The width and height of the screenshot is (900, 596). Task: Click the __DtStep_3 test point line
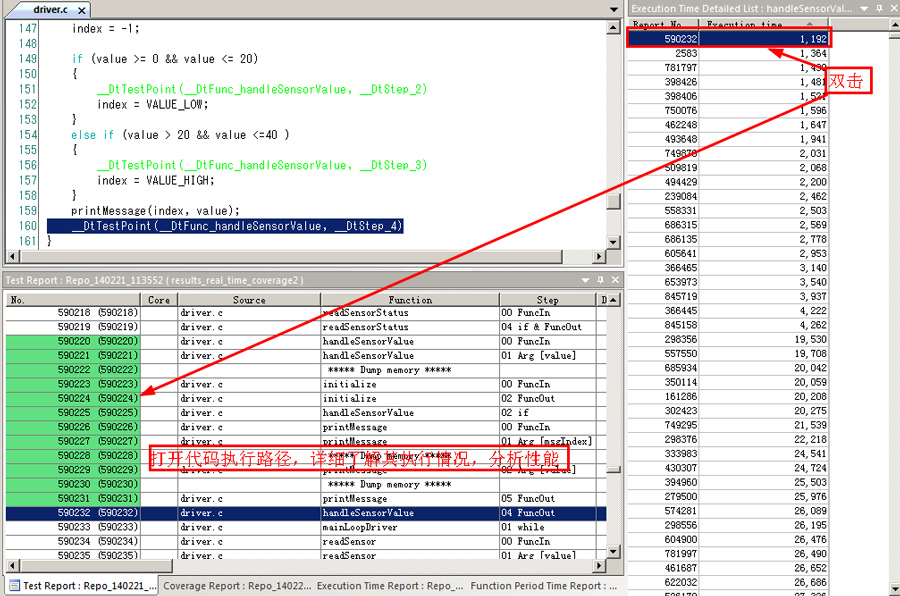pos(262,165)
